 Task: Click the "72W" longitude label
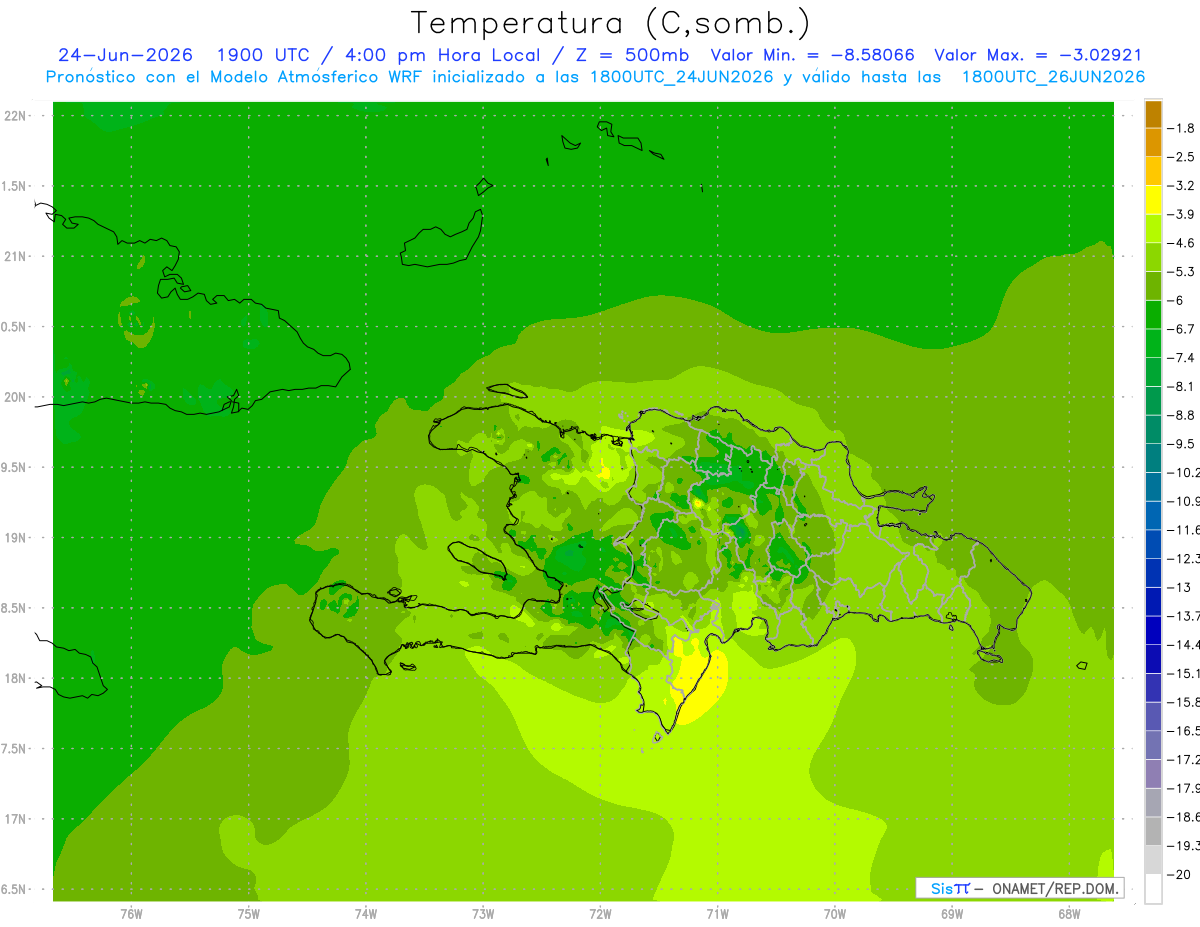coord(600,914)
